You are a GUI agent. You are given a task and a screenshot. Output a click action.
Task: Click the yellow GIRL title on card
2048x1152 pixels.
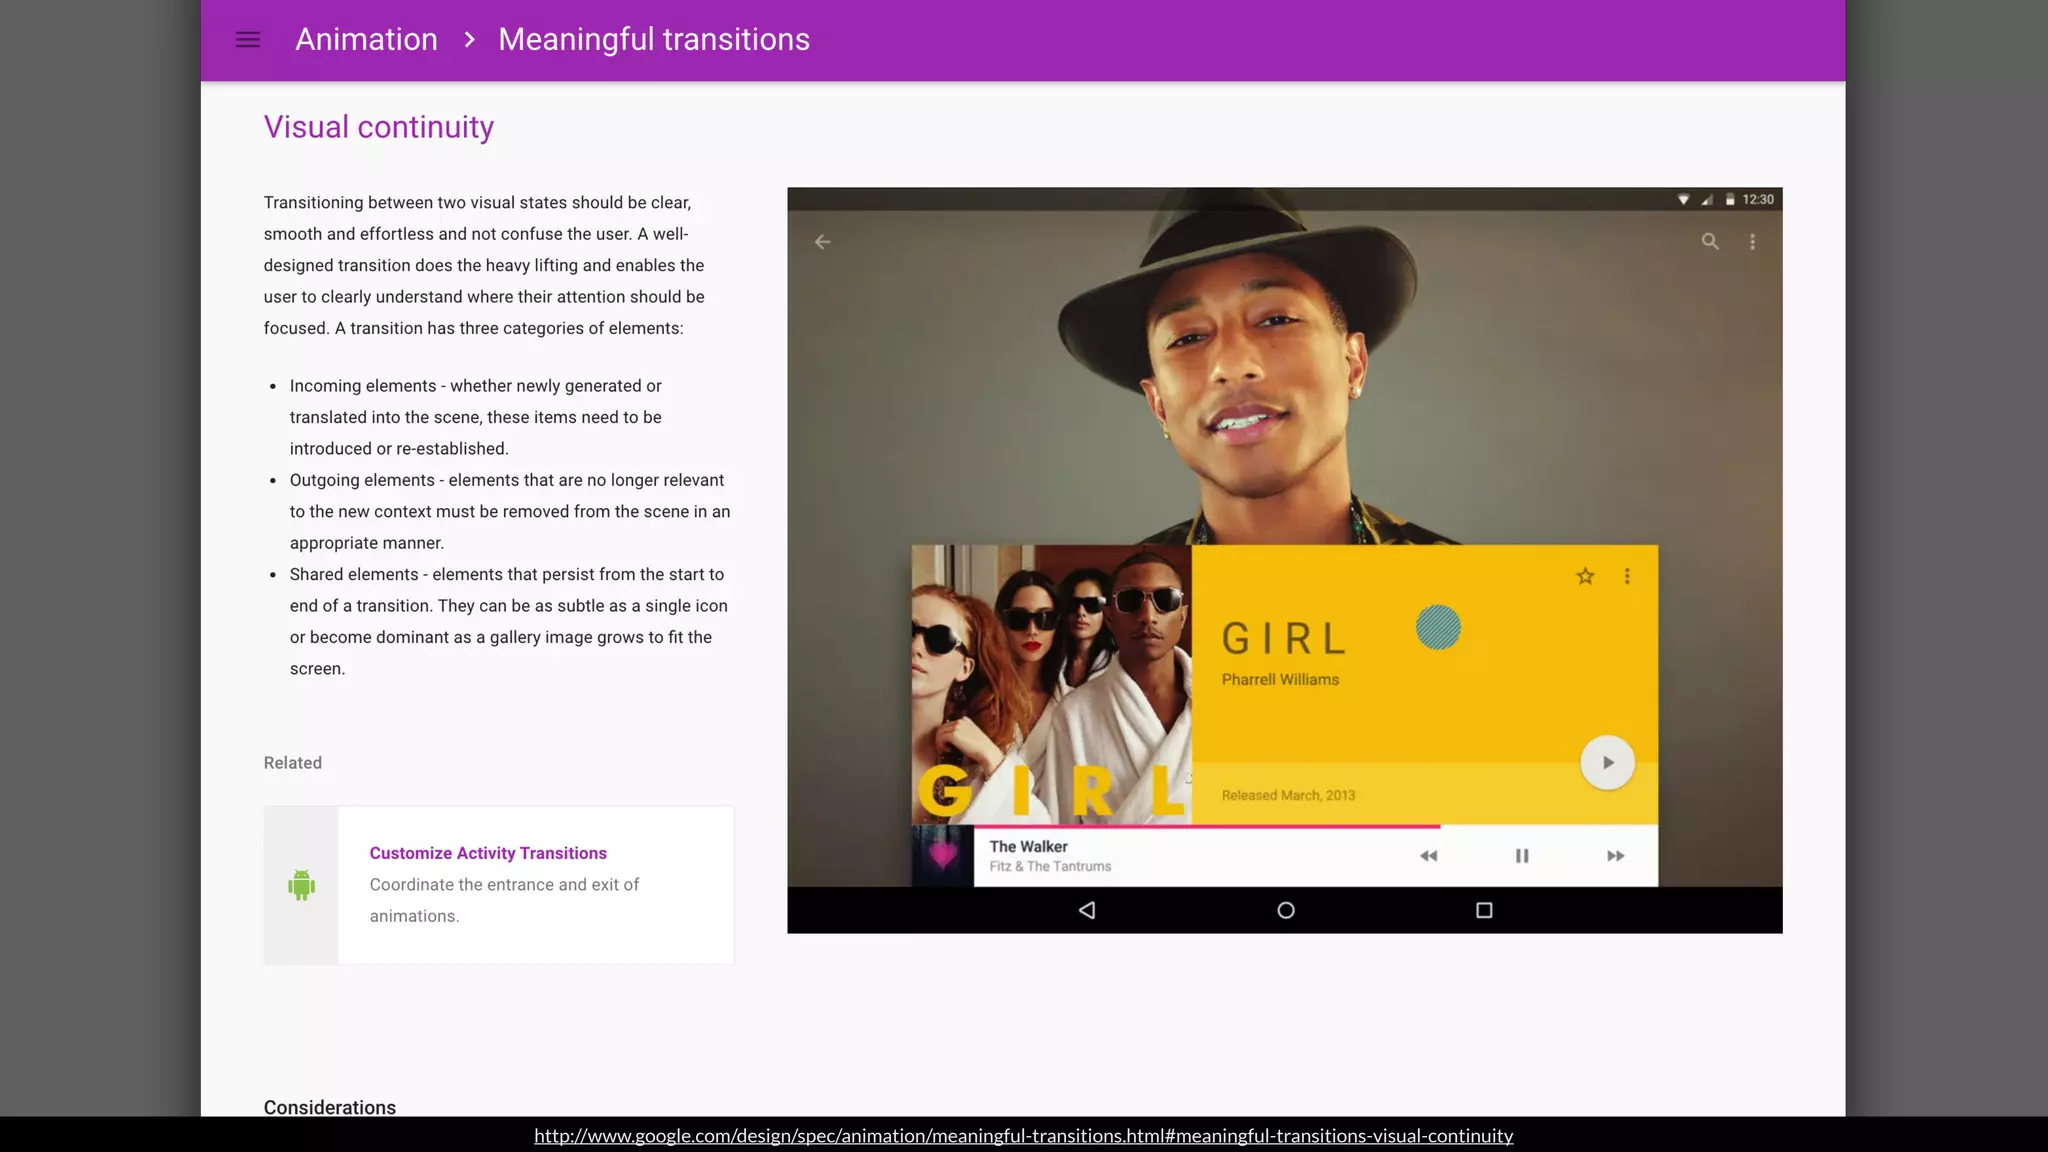click(x=1284, y=638)
